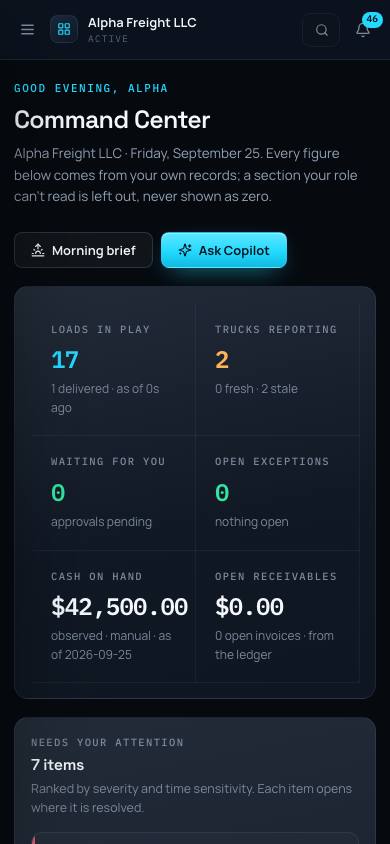Open the Trucks Reporting tile

[277, 369]
